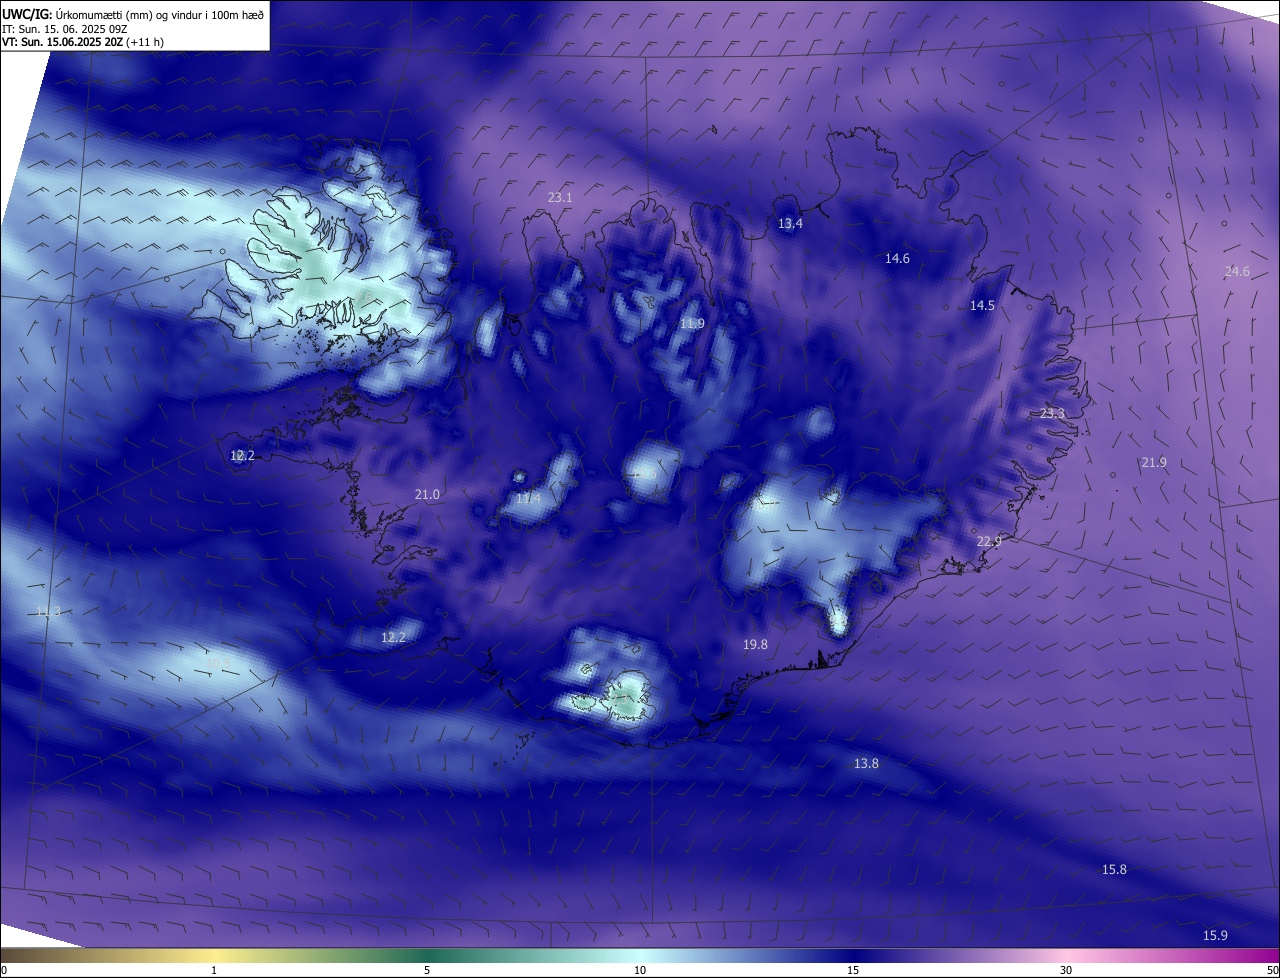Click the 0 tick on the color scale
The height and width of the screenshot is (978, 1280).
pyautogui.click(x=4, y=971)
